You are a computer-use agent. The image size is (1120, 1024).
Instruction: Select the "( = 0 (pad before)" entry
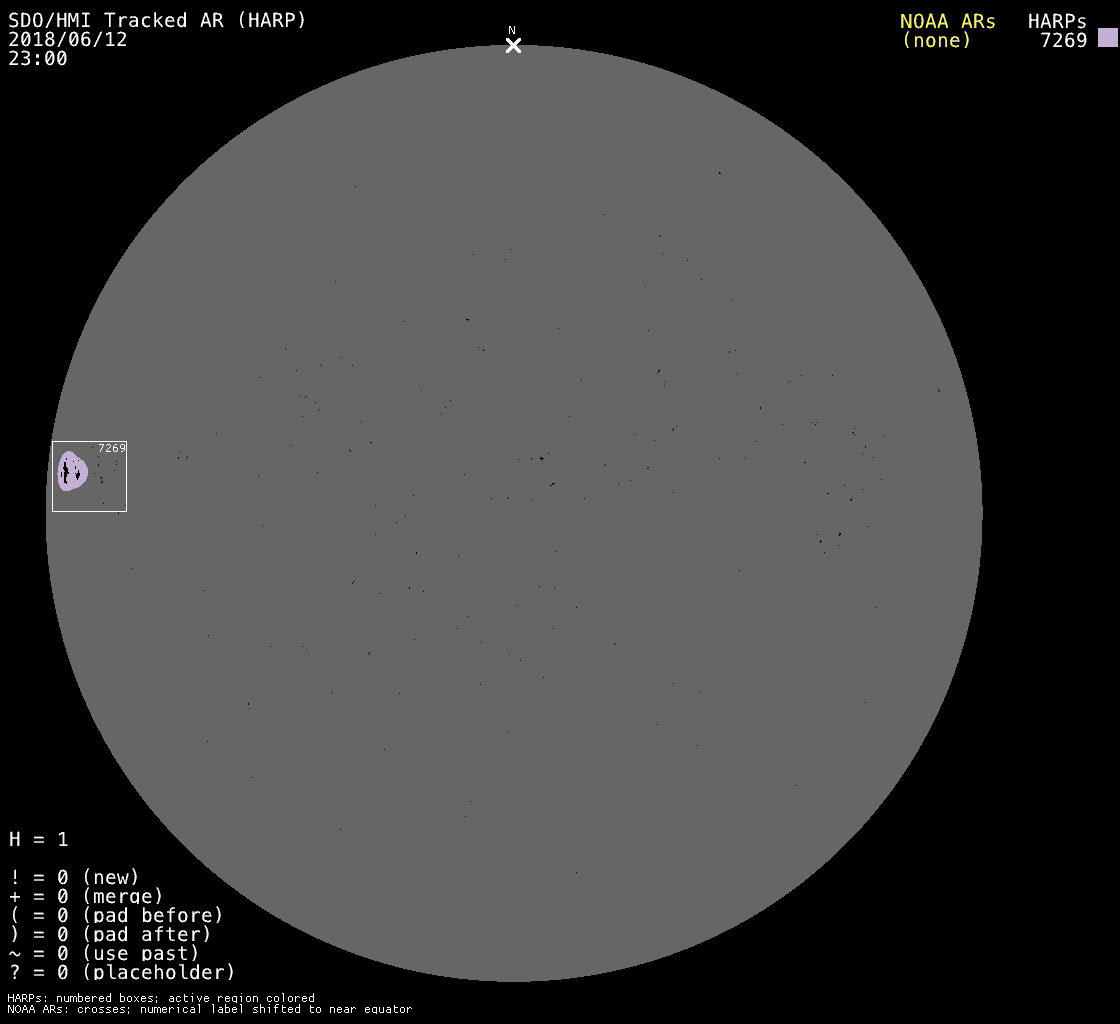116,915
